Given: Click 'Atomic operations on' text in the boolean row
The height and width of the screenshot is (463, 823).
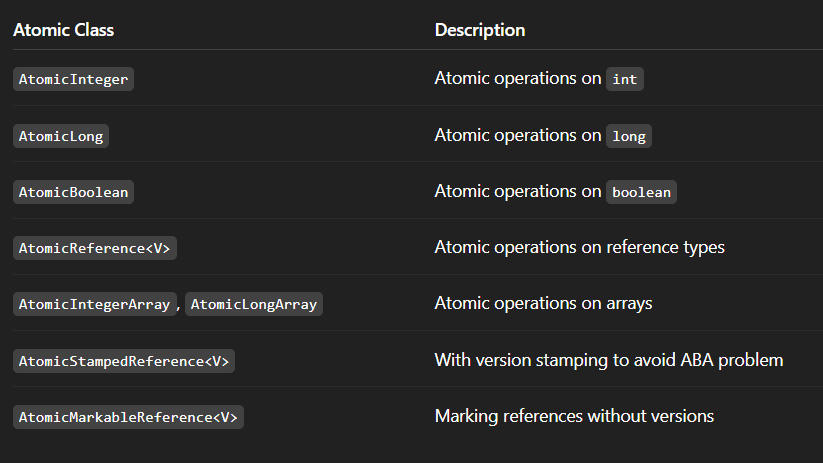Looking at the screenshot, I should click(518, 191).
